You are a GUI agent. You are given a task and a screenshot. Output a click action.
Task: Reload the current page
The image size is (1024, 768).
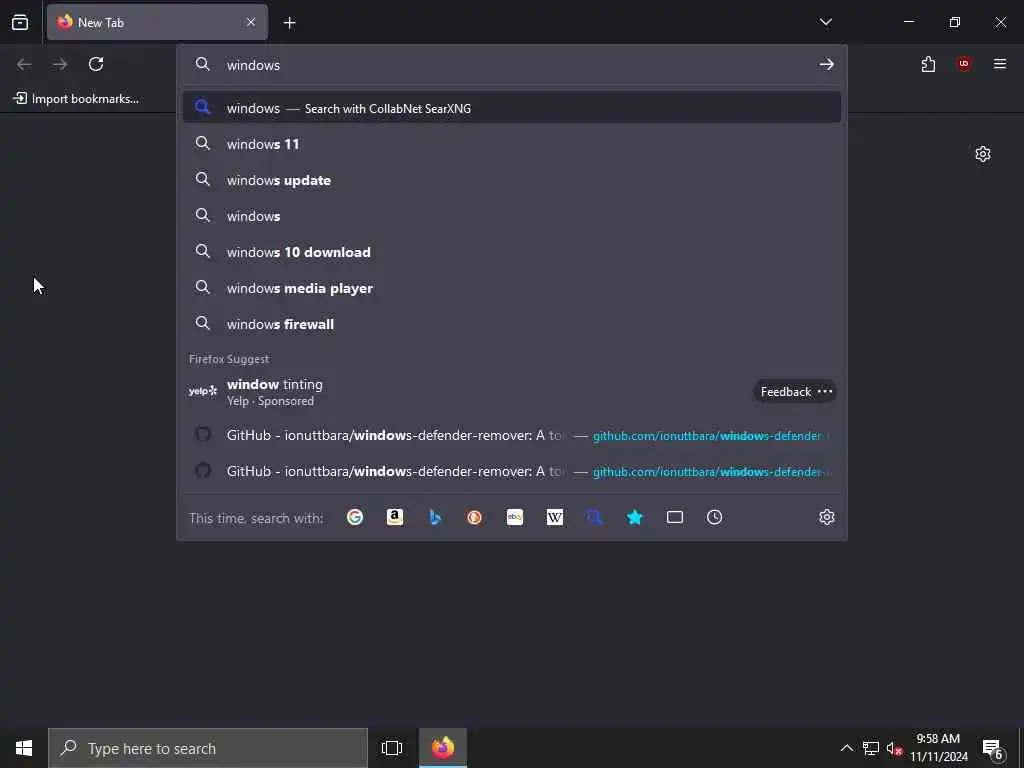point(96,64)
